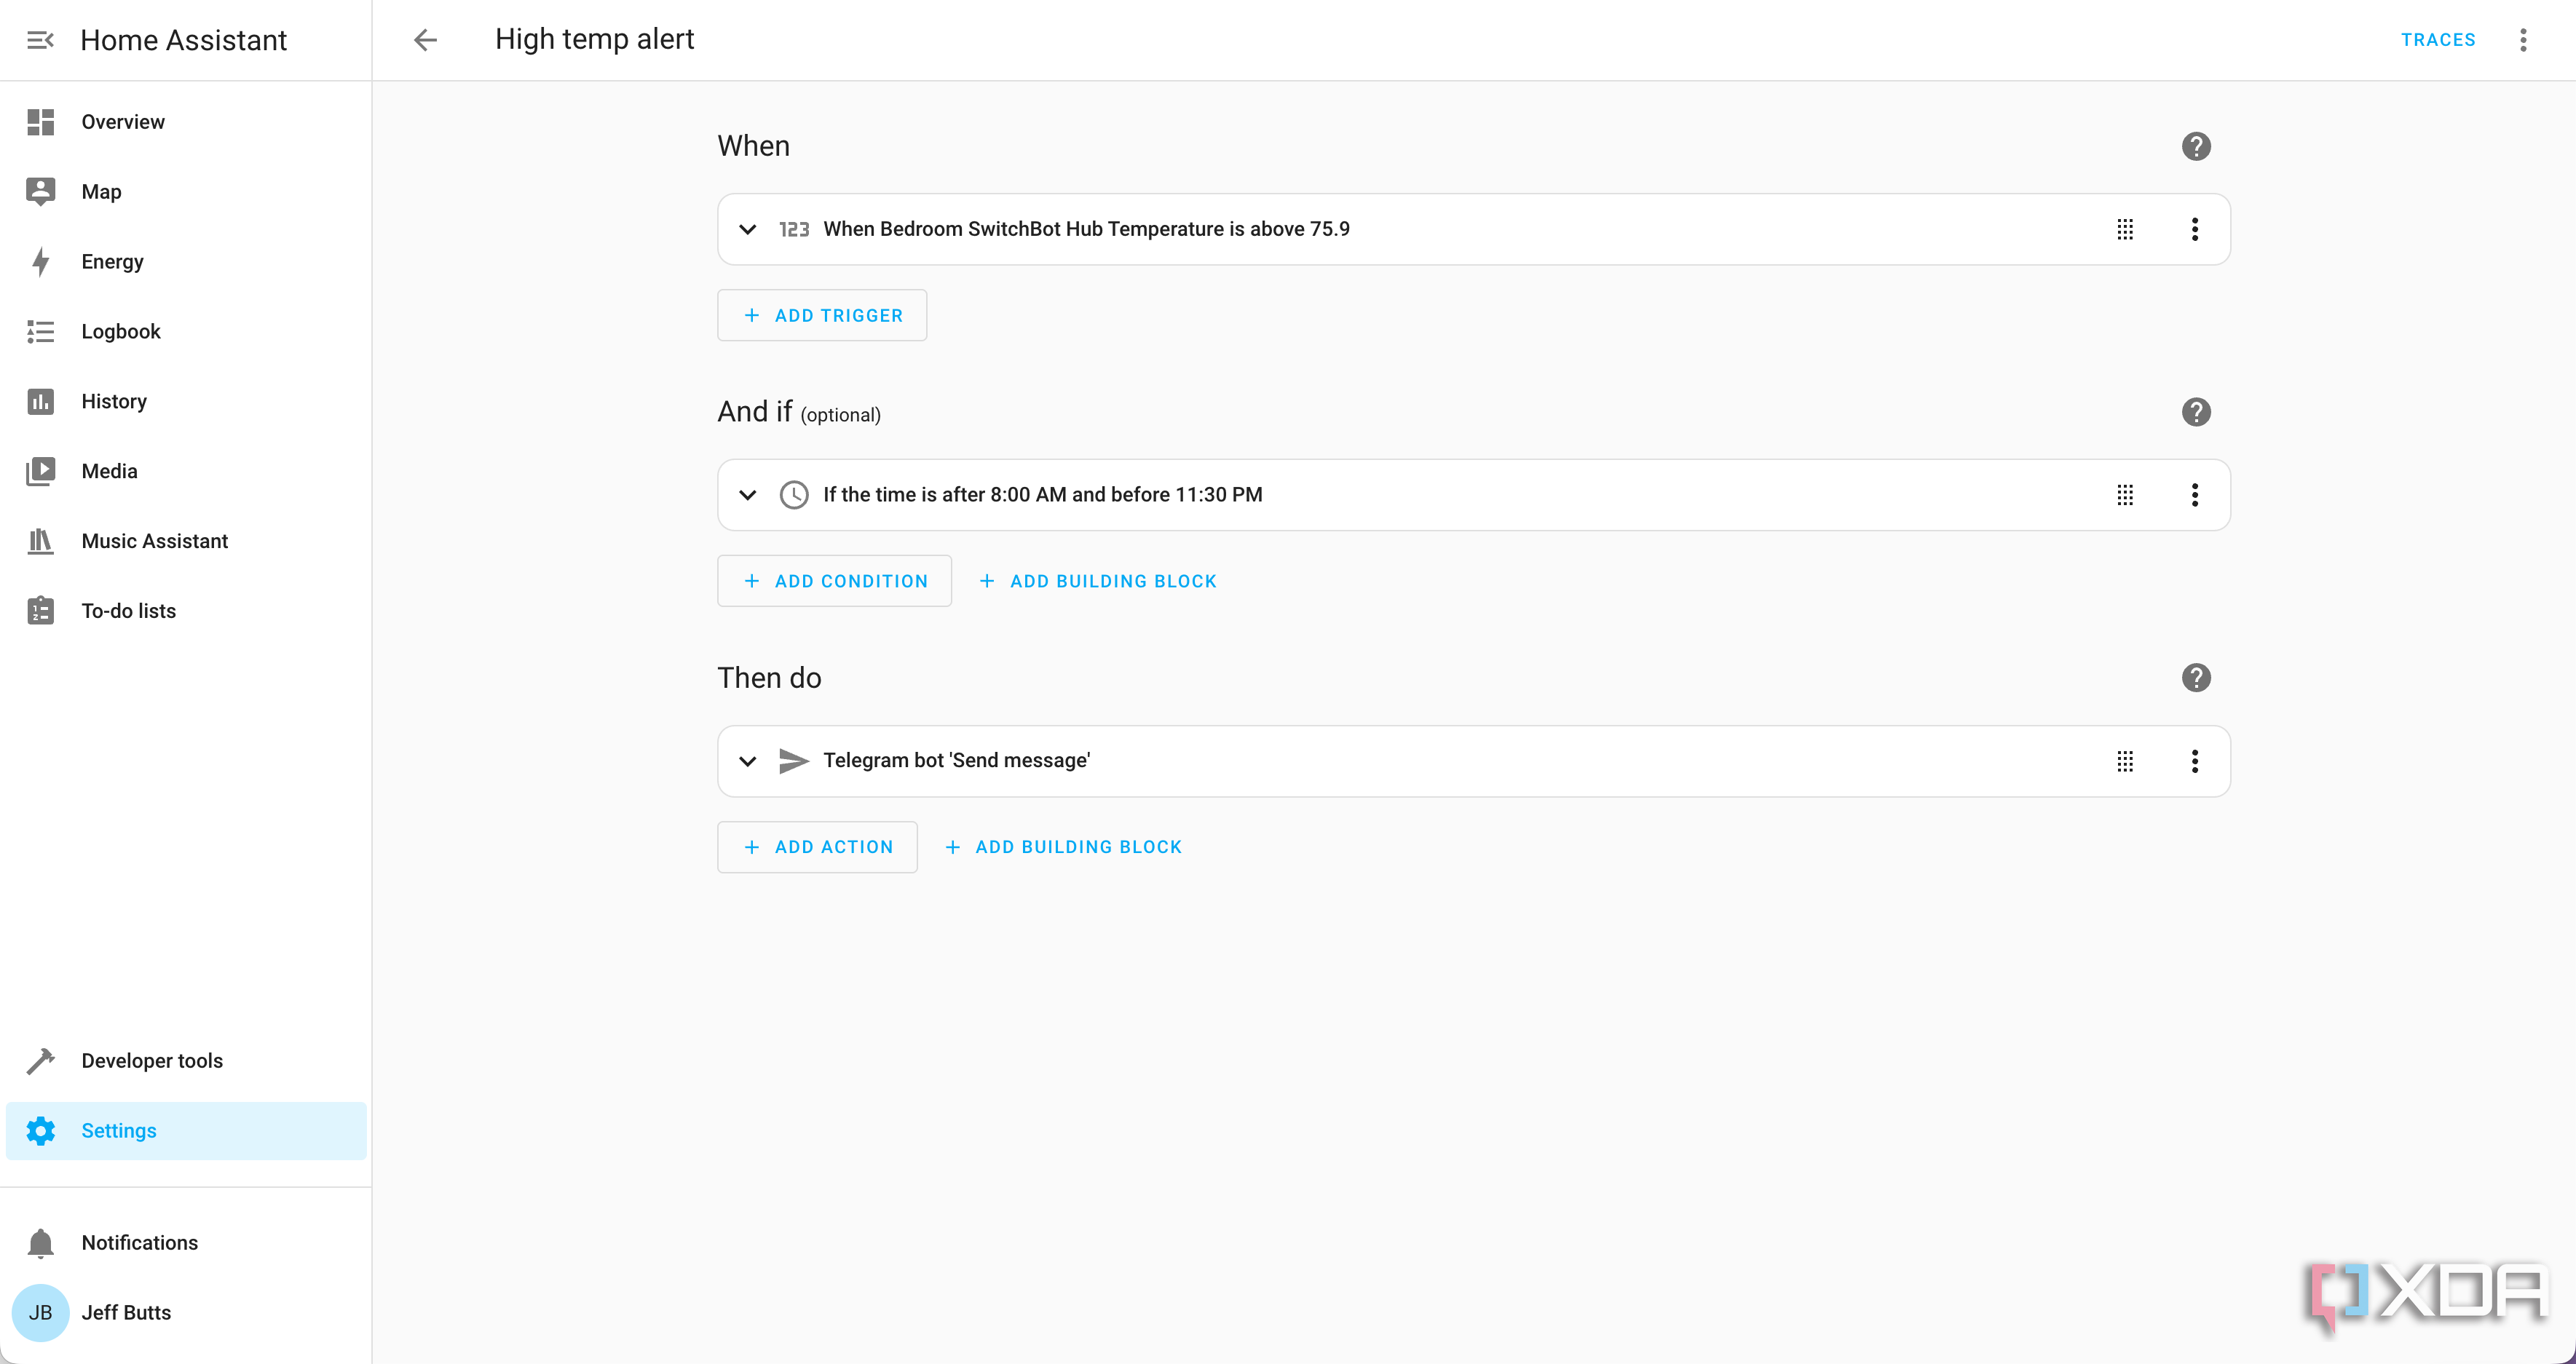Click the History chart icon
This screenshot has height=1364, width=2576.
click(40, 402)
